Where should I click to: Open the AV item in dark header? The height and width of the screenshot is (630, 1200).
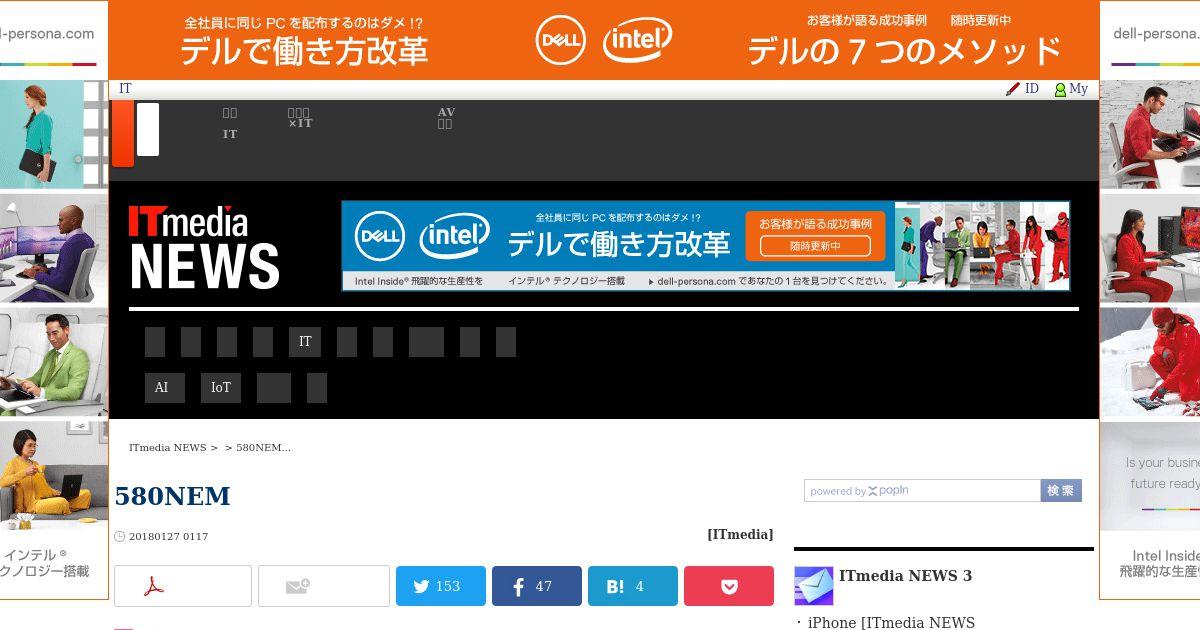coord(446,118)
